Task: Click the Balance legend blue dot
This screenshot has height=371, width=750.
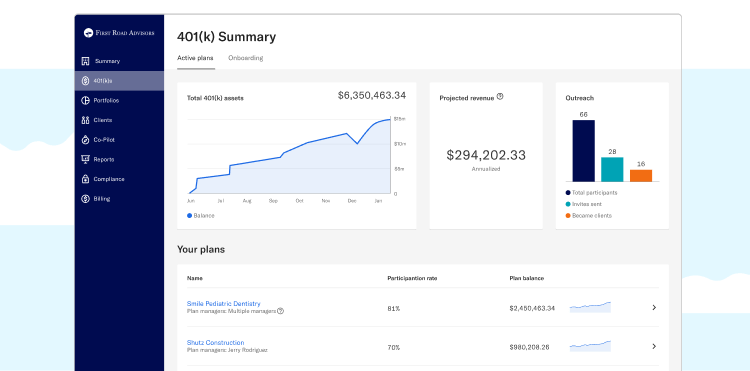Action: click(189, 216)
